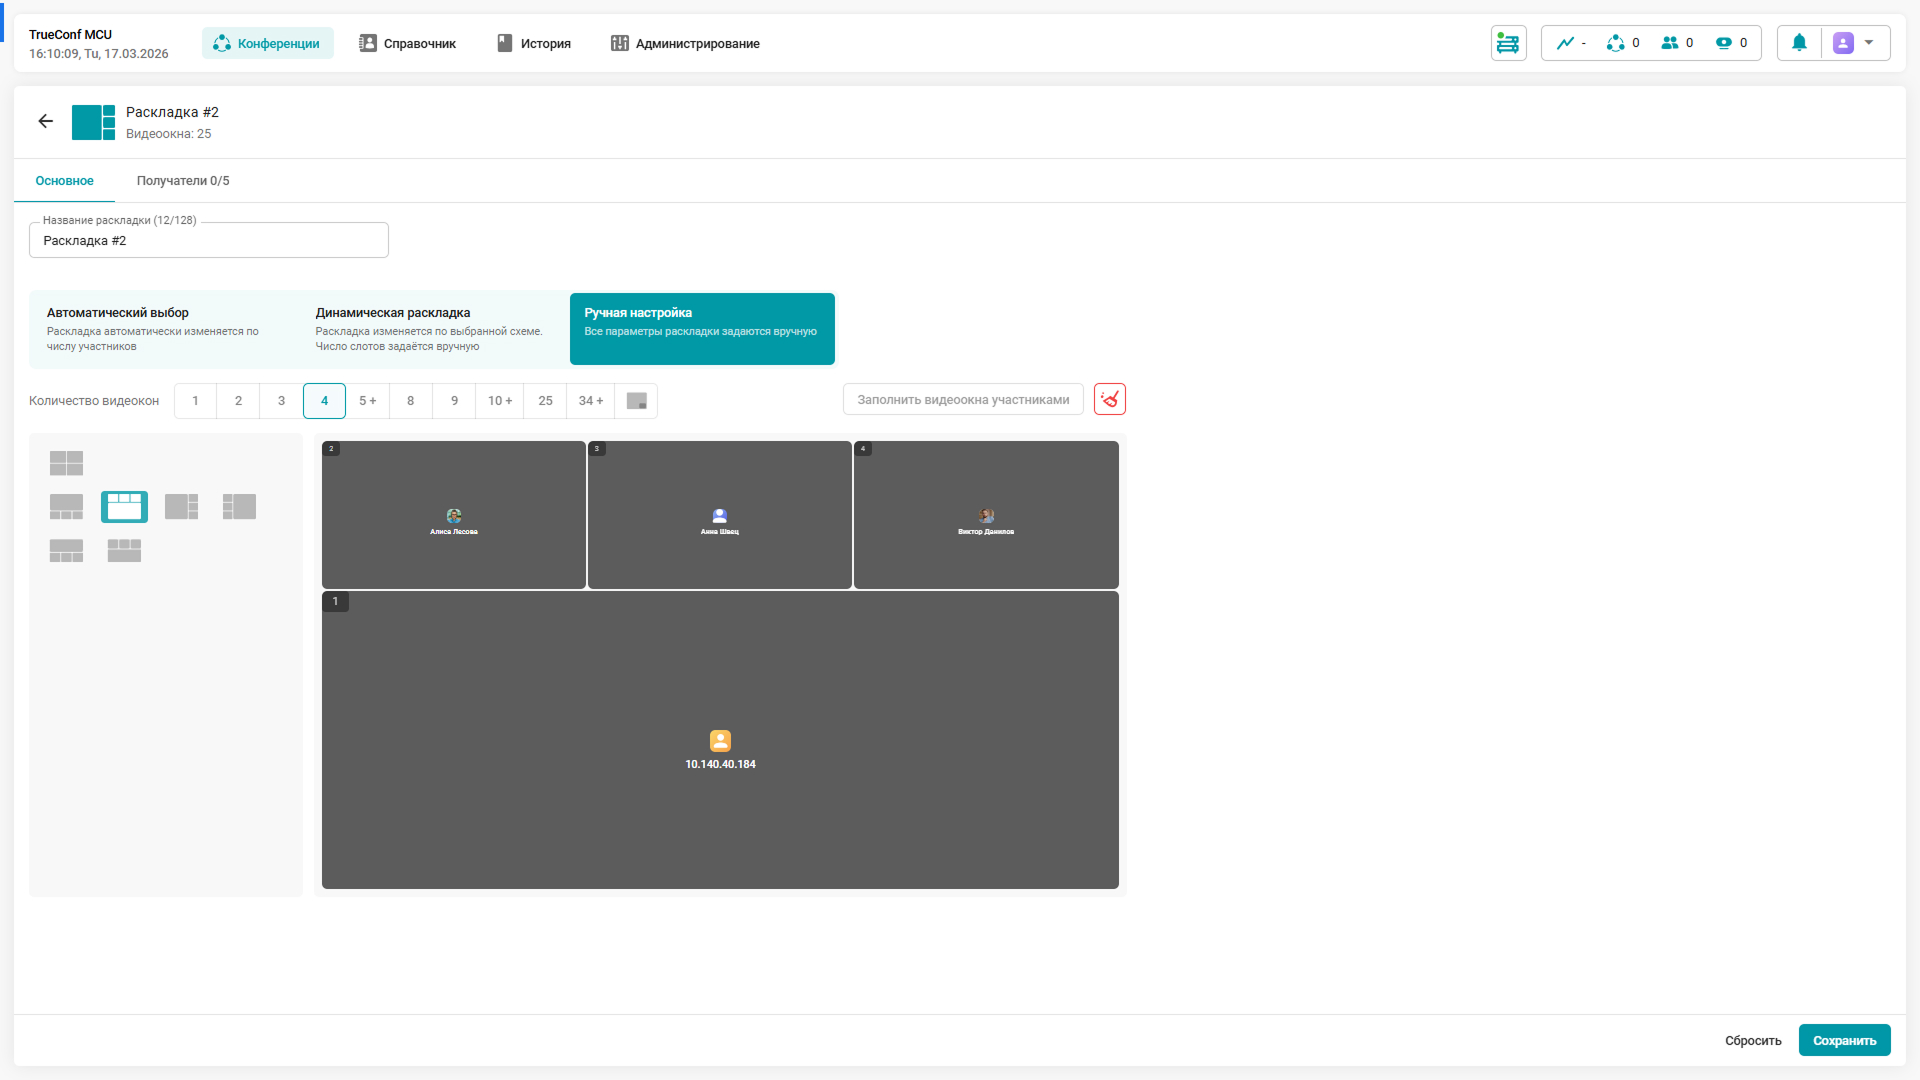Click the participants counter people icon

tap(1669, 43)
